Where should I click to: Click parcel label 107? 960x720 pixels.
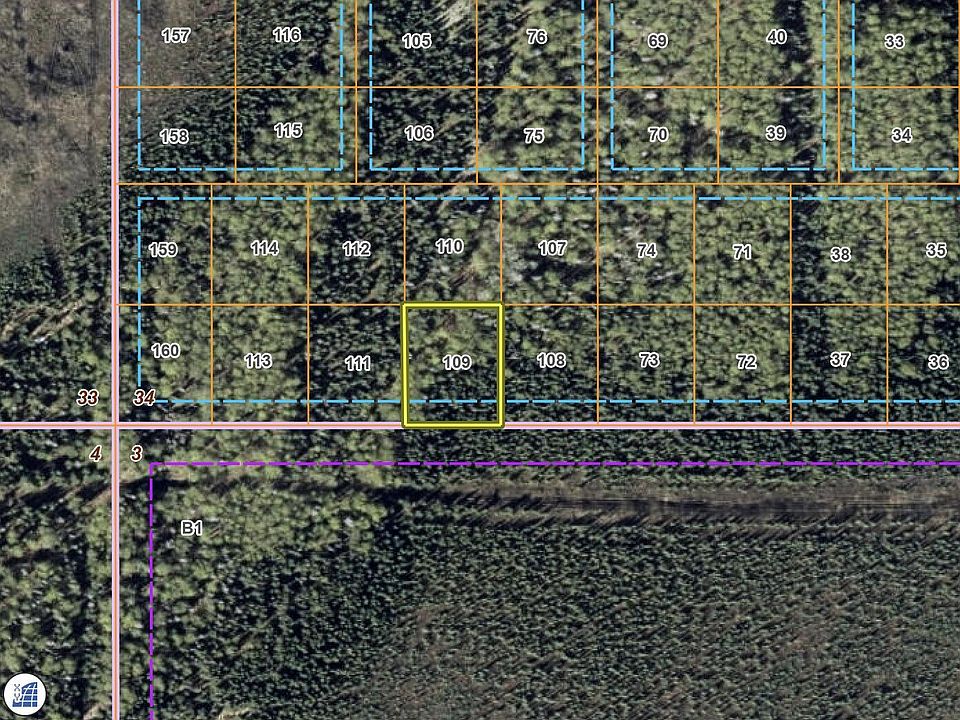[552, 248]
